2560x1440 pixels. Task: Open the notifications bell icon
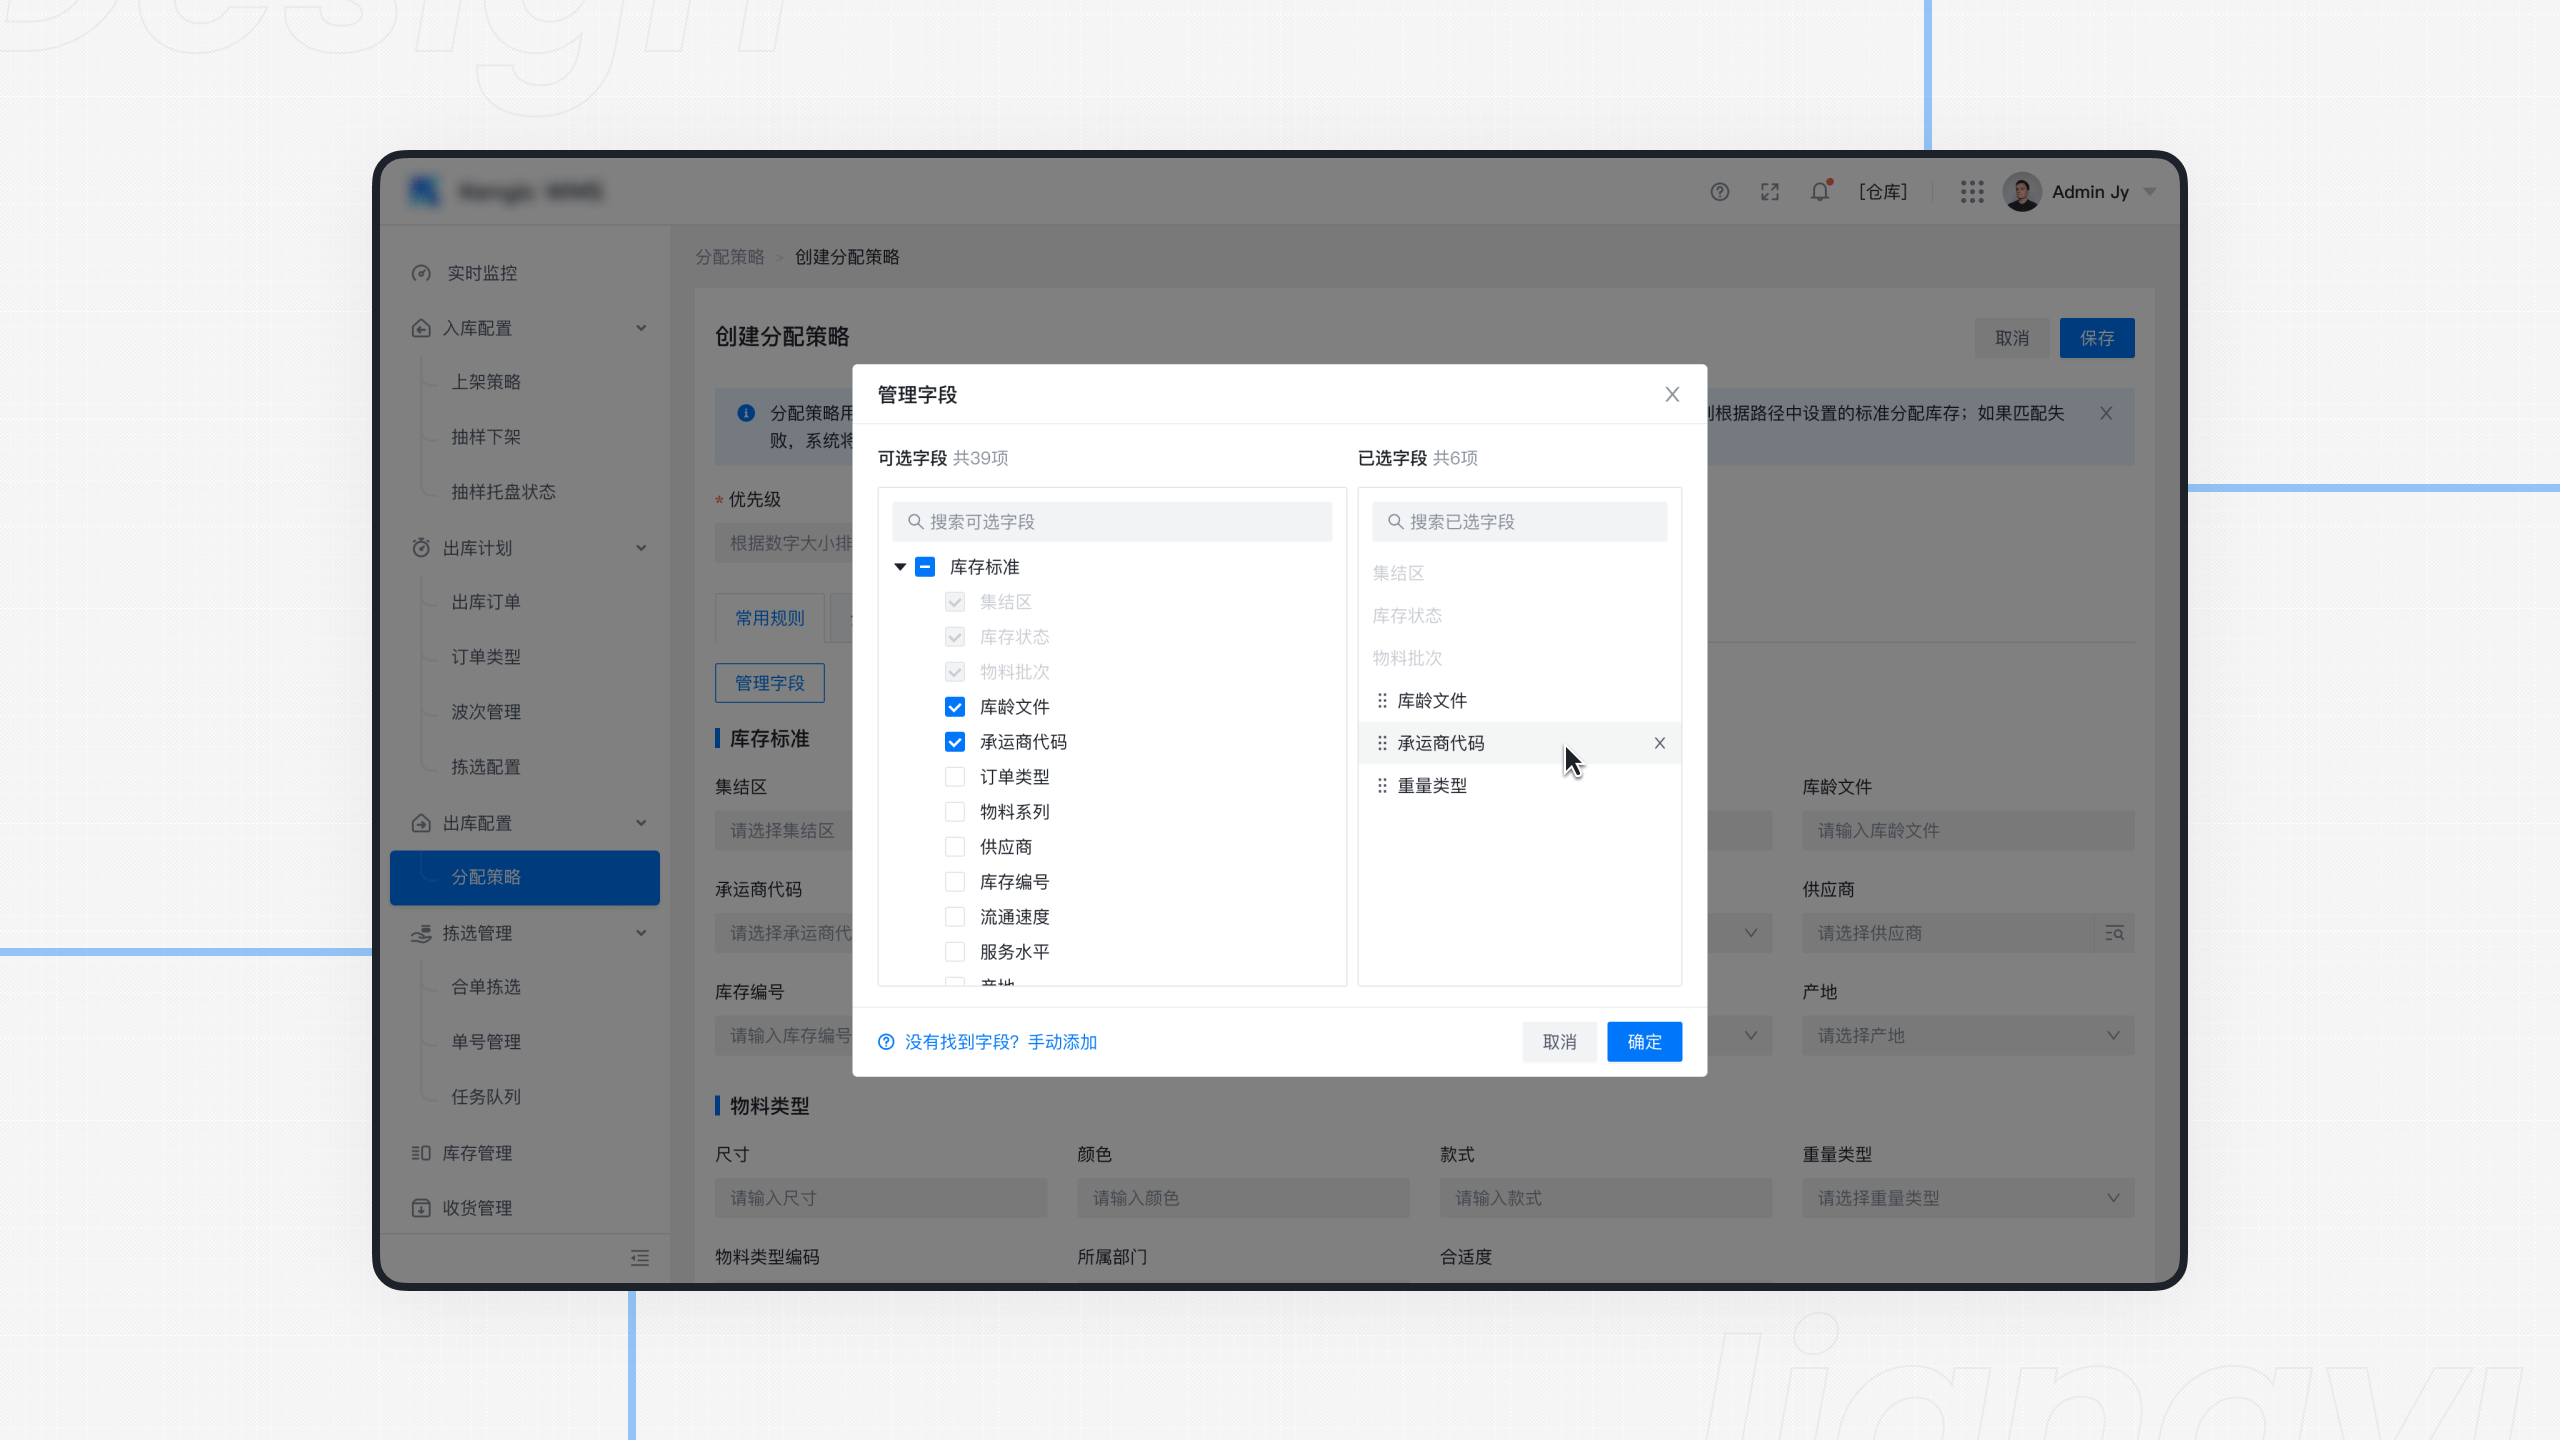1819,191
